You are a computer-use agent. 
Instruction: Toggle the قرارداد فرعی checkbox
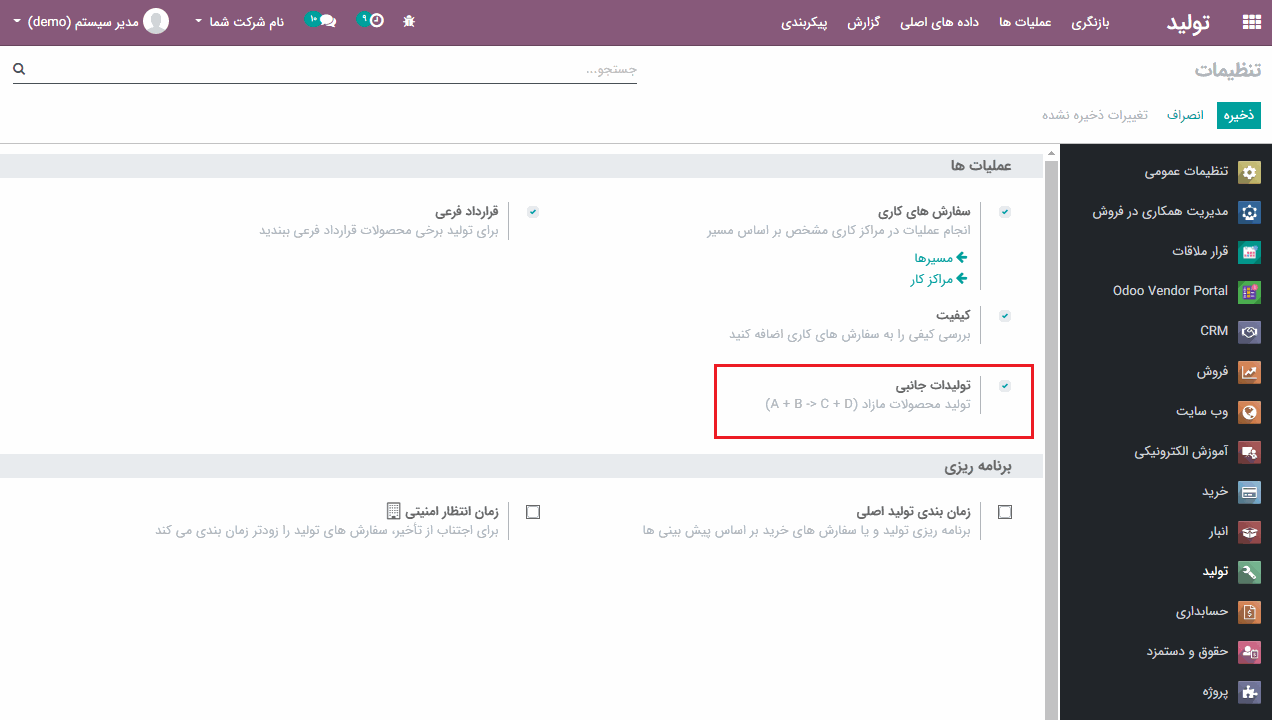533,212
